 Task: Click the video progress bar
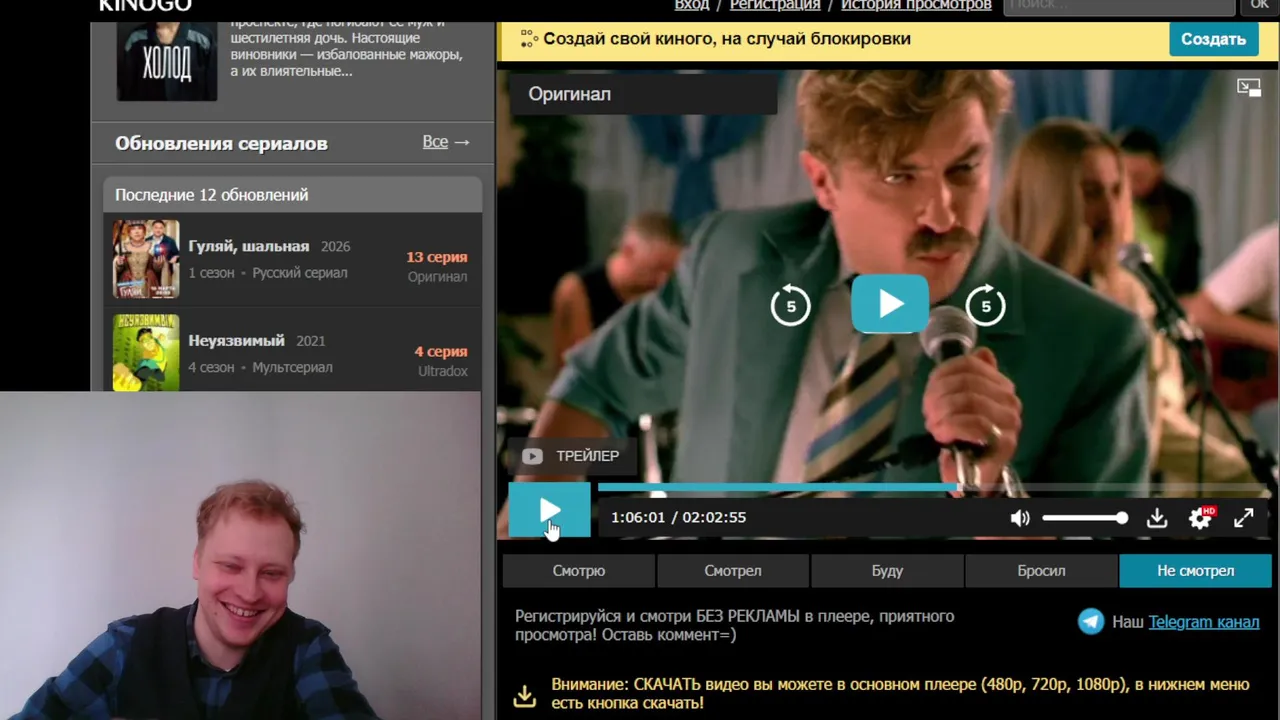[x=934, y=487]
